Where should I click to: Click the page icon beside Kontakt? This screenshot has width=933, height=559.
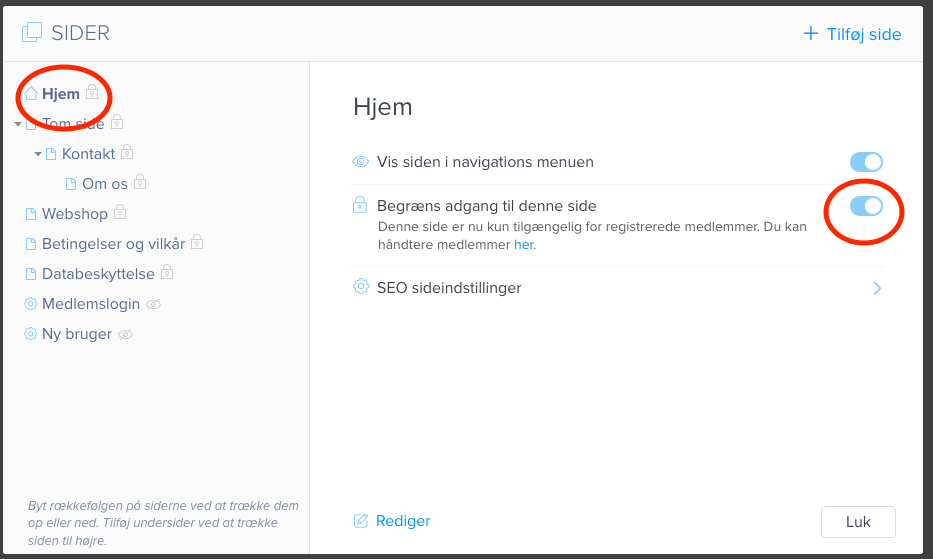tap(51, 154)
